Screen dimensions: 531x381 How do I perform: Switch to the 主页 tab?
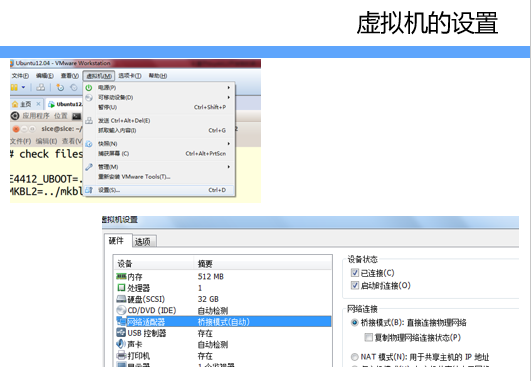26,104
